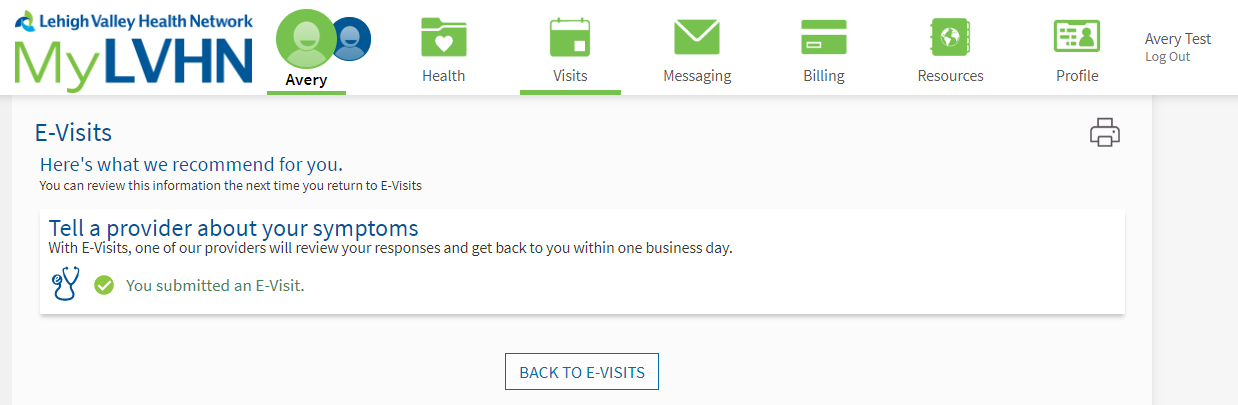The image size is (1238, 405).
Task: Click the green submitted checkmark icon
Action: point(104,286)
